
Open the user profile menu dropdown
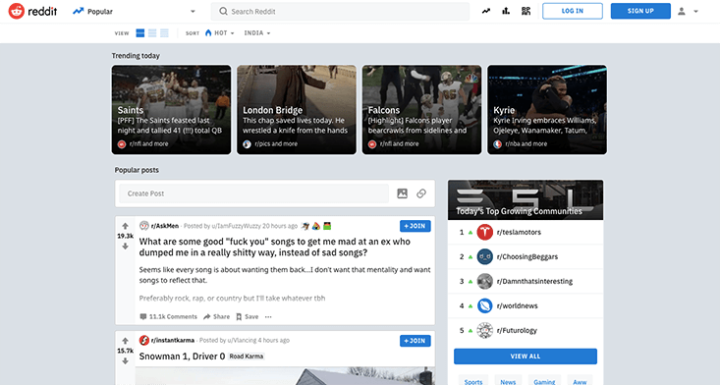point(688,11)
